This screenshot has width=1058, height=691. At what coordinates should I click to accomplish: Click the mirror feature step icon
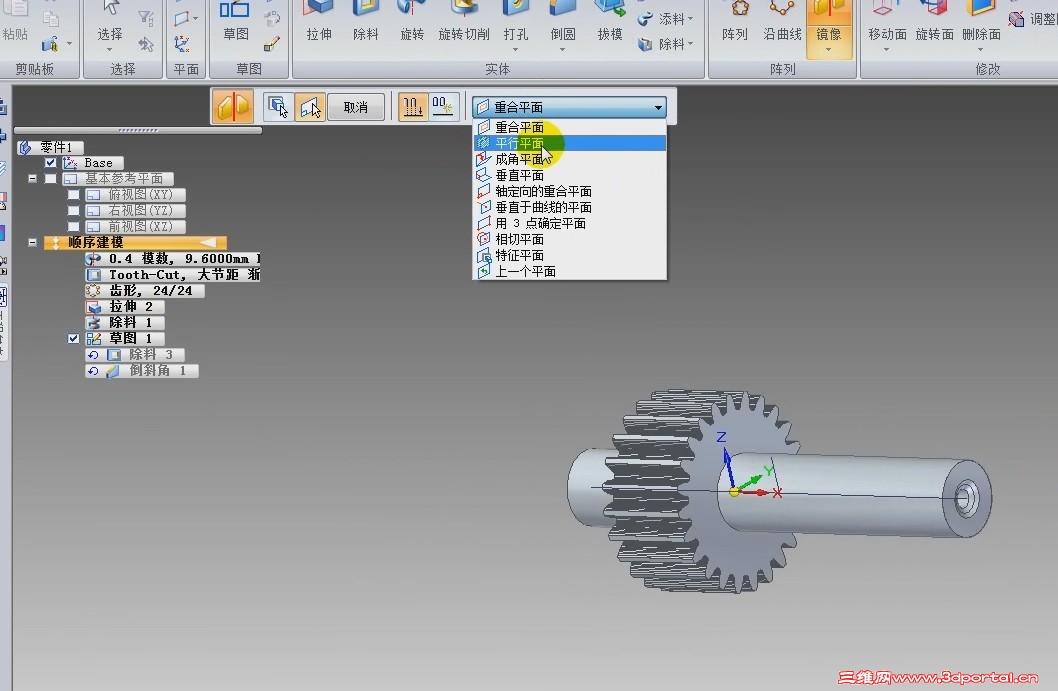tap(233, 107)
